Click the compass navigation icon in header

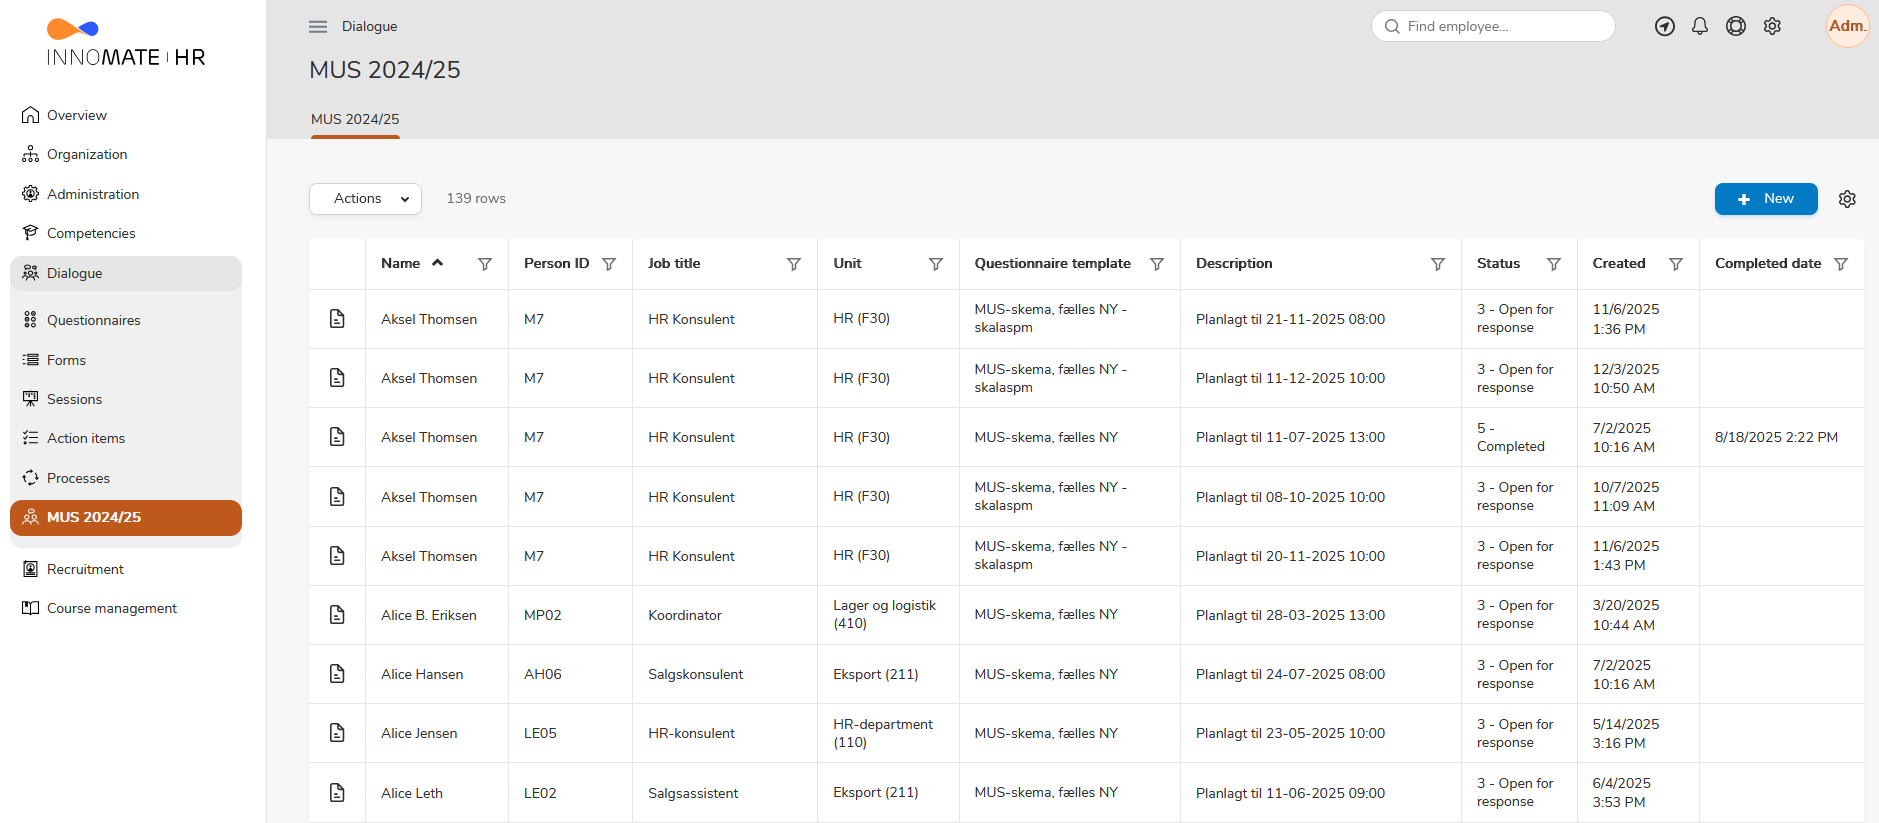[1665, 27]
